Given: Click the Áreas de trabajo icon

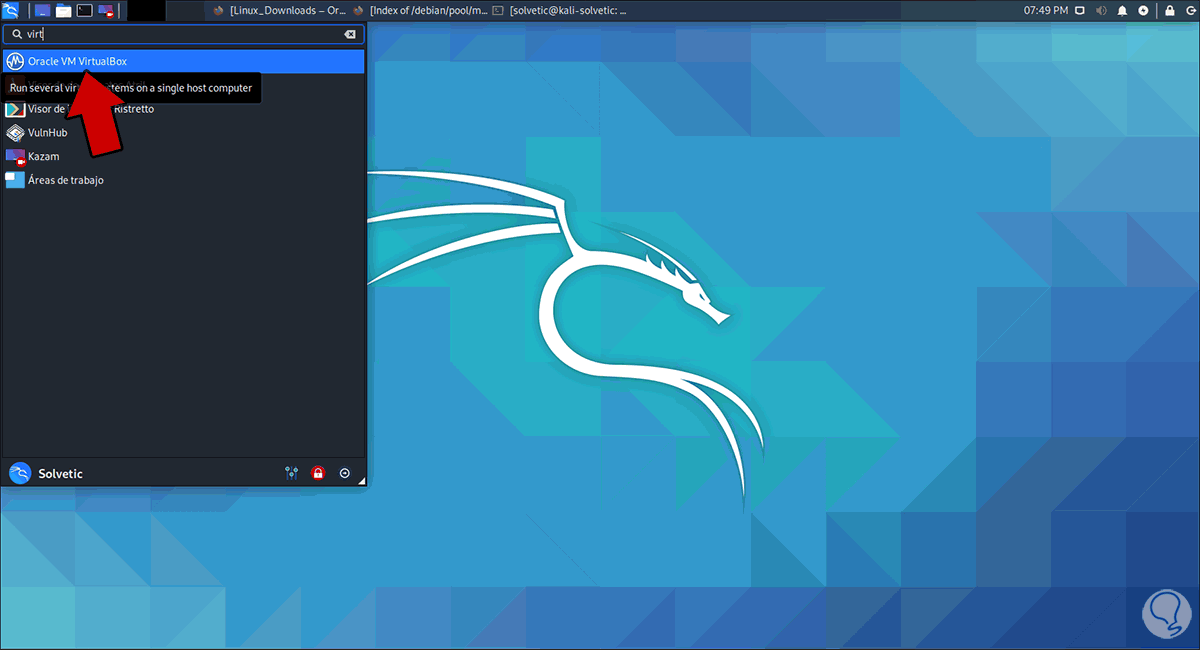Looking at the screenshot, I should coord(15,180).
